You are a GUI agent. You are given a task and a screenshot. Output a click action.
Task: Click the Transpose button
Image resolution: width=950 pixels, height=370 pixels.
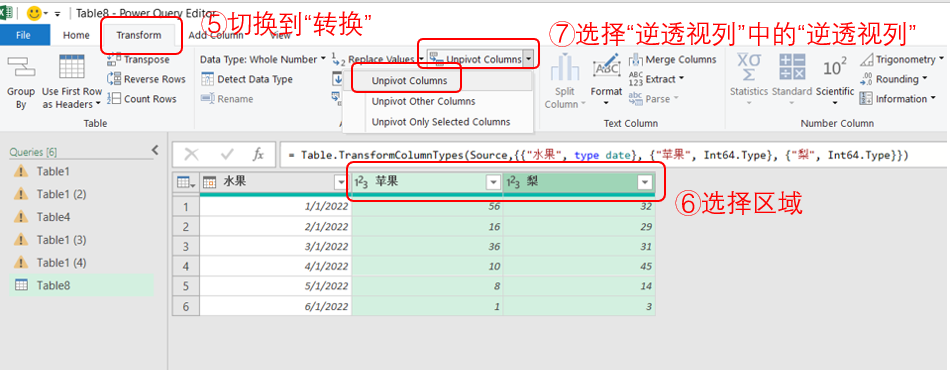[x=139, y=59]
